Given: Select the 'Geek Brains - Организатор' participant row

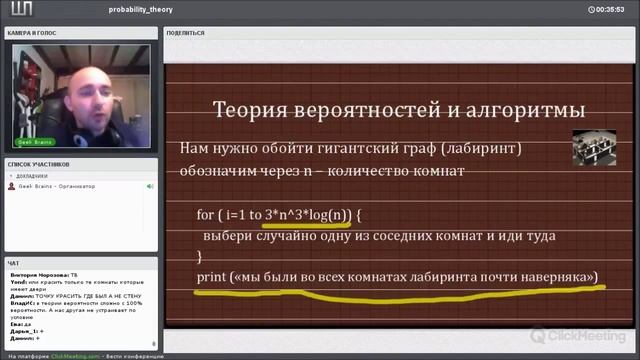Looking at the screenshot, I should pos(81,186).
